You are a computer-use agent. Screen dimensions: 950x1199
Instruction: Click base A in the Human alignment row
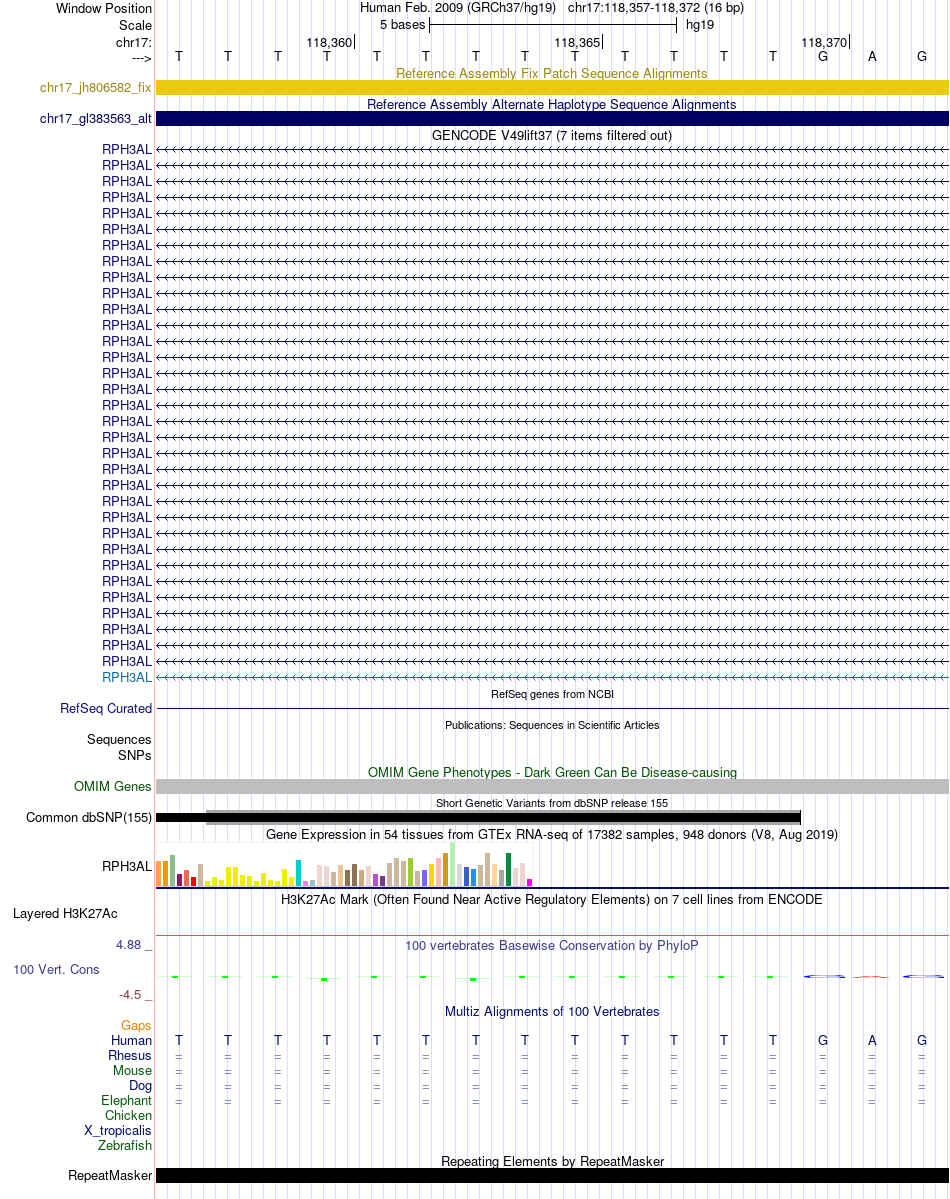tap(872, 1041)
